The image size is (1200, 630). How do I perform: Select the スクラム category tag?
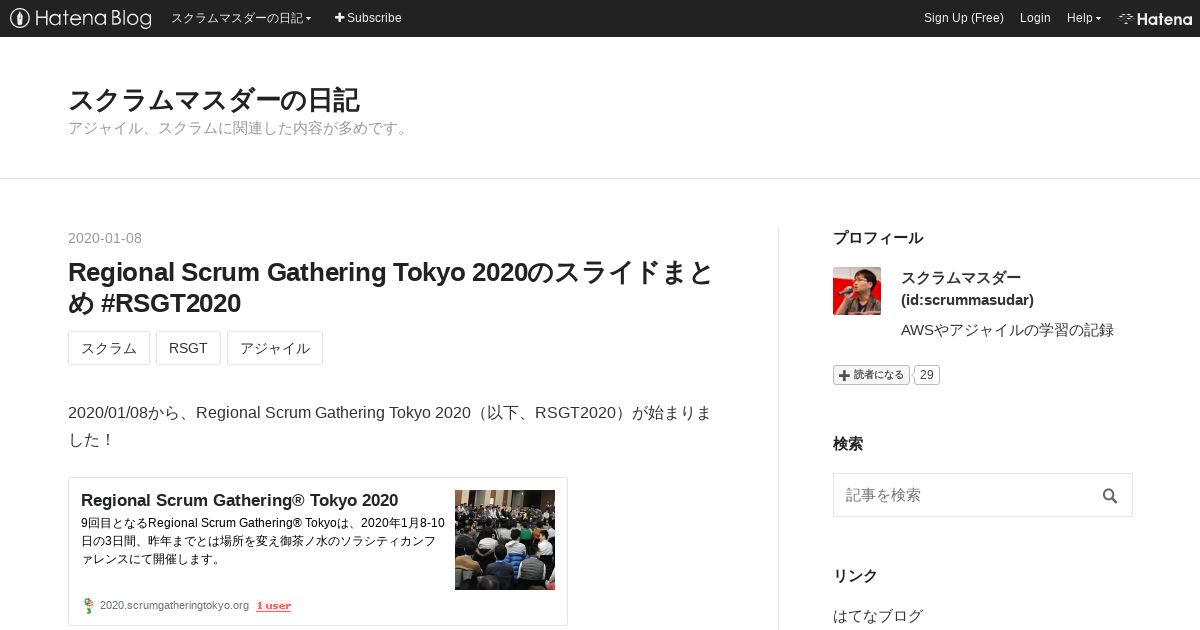tap(109, 348)
